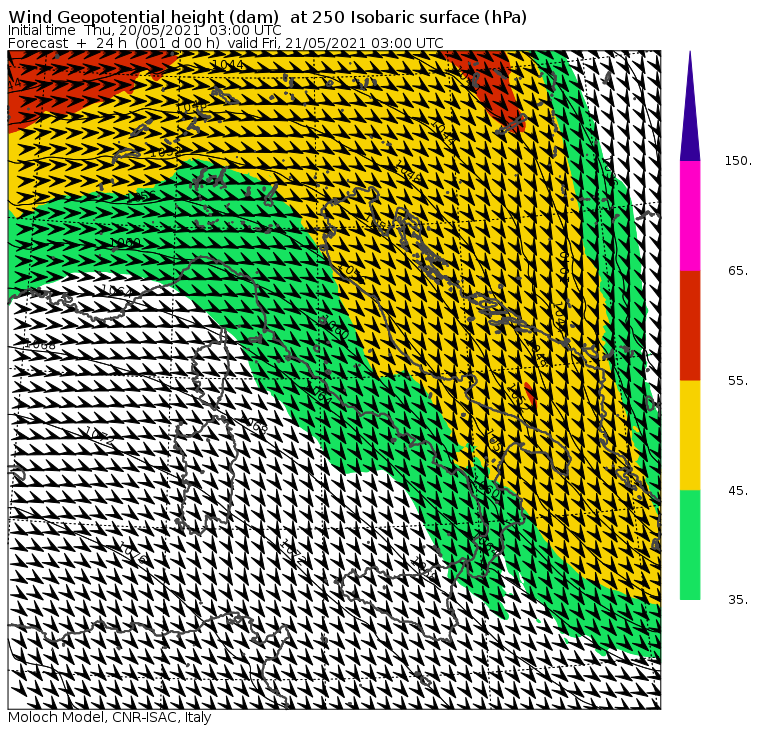The image size is (760, 731).
Task: Click the legend value '55.'
Action: point(739,381)
